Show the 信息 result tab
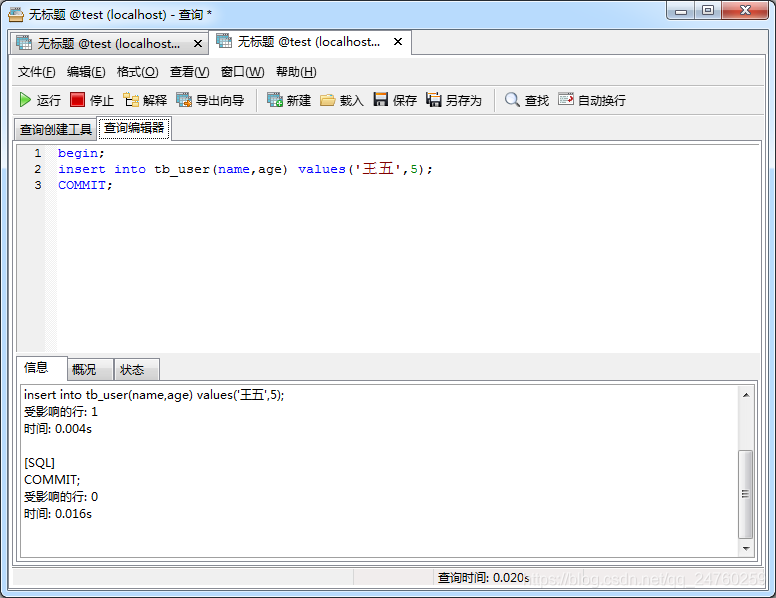This screenshot has height=598, width=776. (42, 368)
